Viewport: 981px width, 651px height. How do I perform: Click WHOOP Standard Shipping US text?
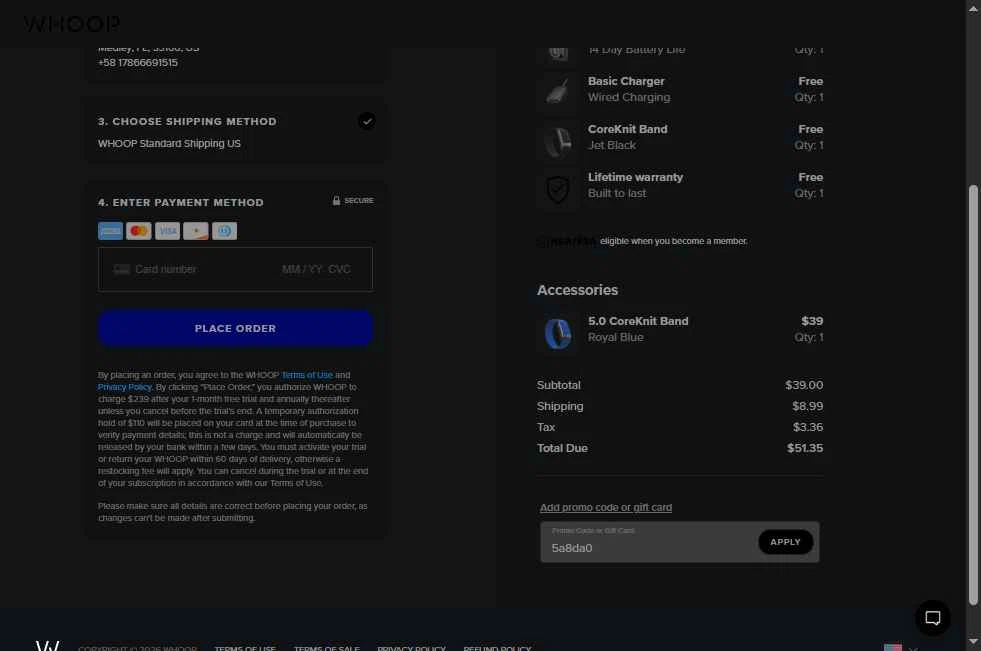point(169,144)
